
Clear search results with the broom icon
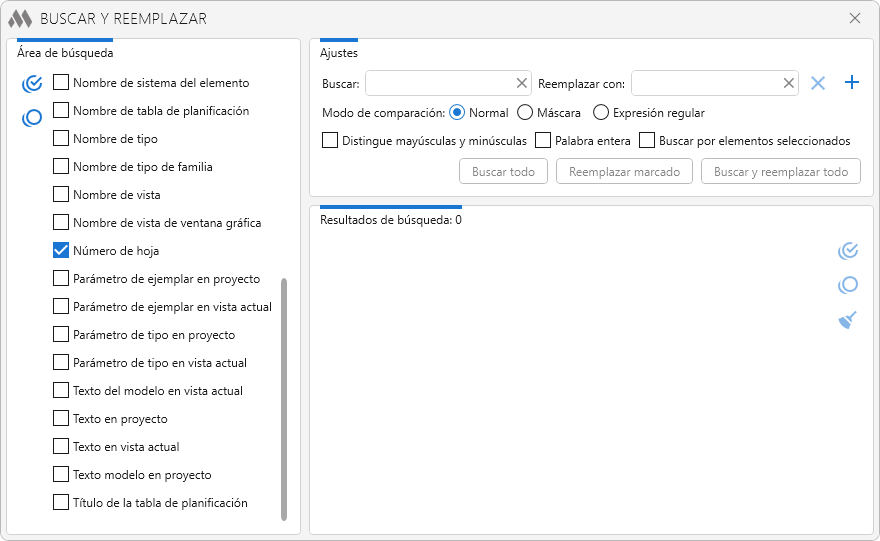point(848,320)
